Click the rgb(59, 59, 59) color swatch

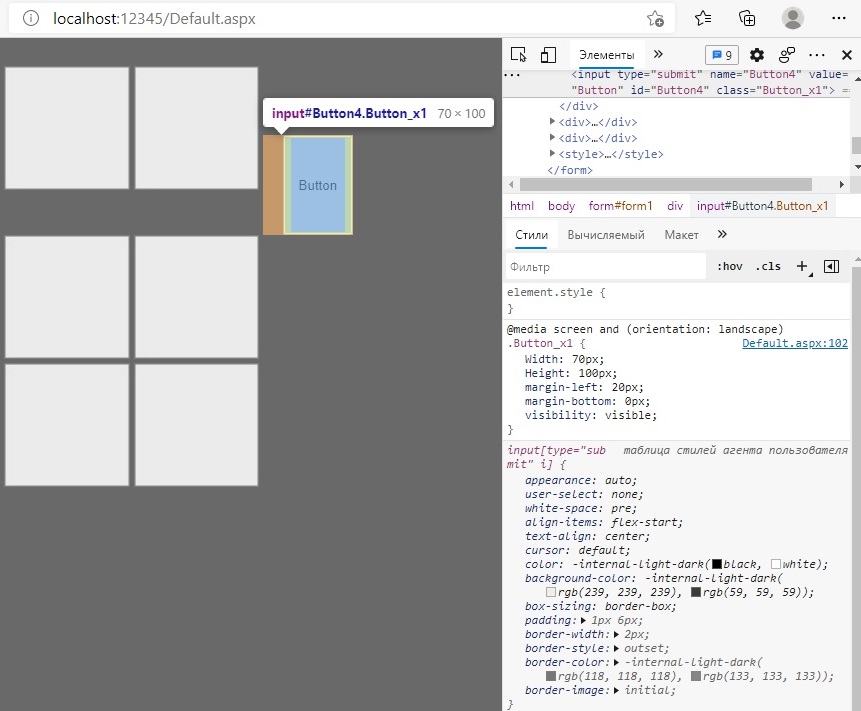[696, 592]
